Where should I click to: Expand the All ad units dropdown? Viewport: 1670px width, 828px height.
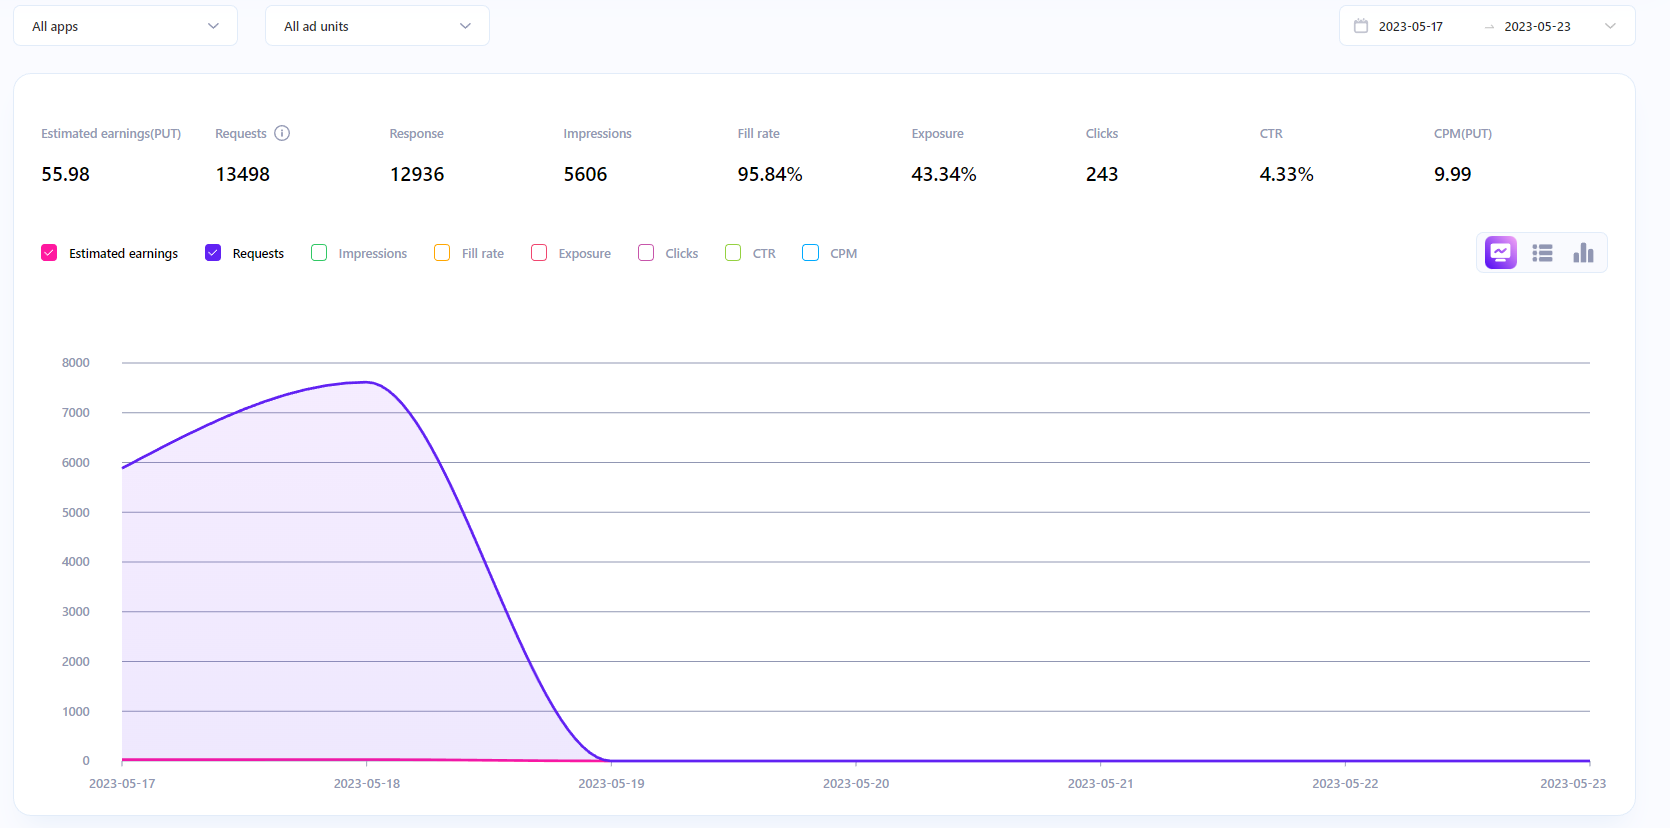pyautogui.click(x=377, y=26)
